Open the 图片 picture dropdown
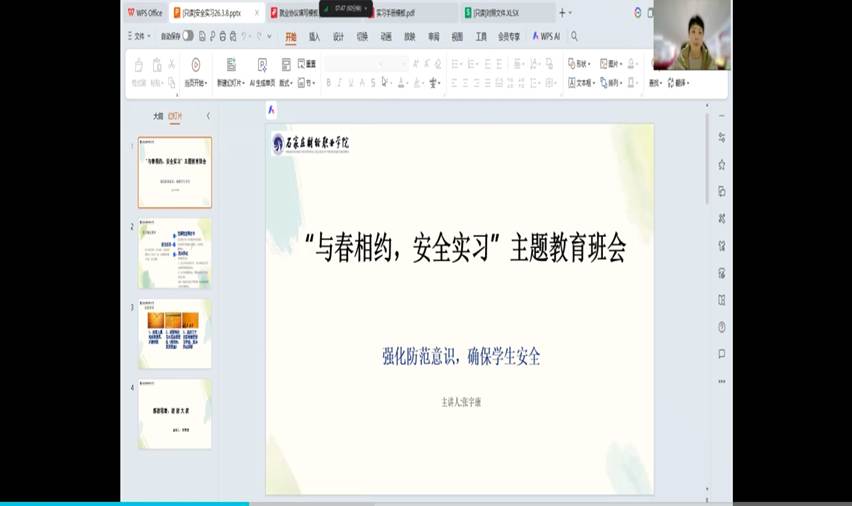The height and width of the screenshot is (506, 852). pyautogui.click(x=611, y=64)
